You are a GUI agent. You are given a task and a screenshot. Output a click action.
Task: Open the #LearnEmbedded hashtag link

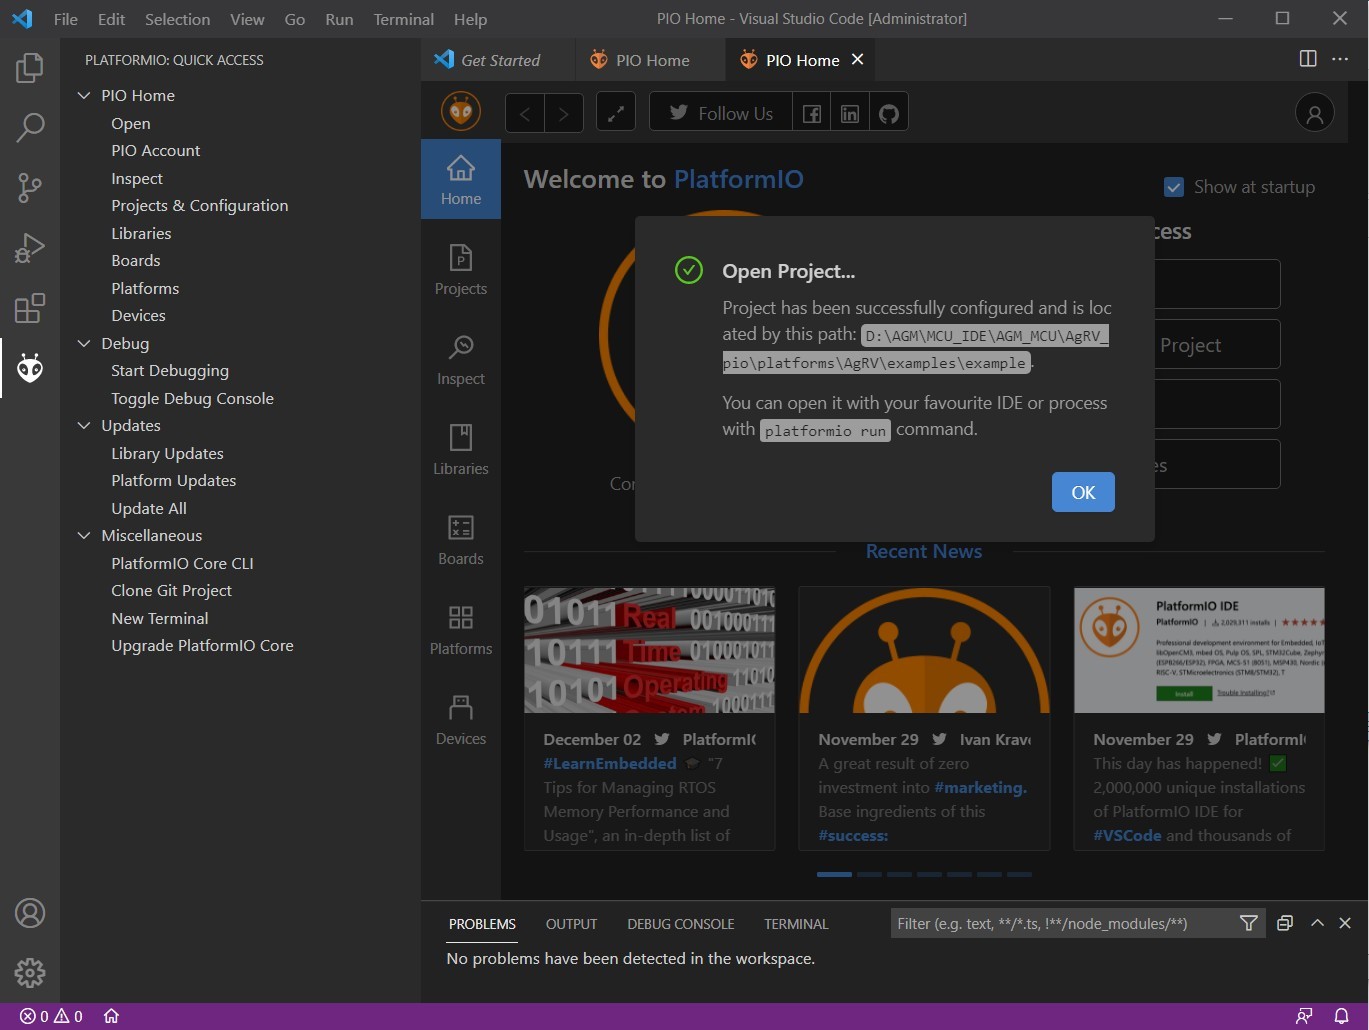(x=610, y=763)
